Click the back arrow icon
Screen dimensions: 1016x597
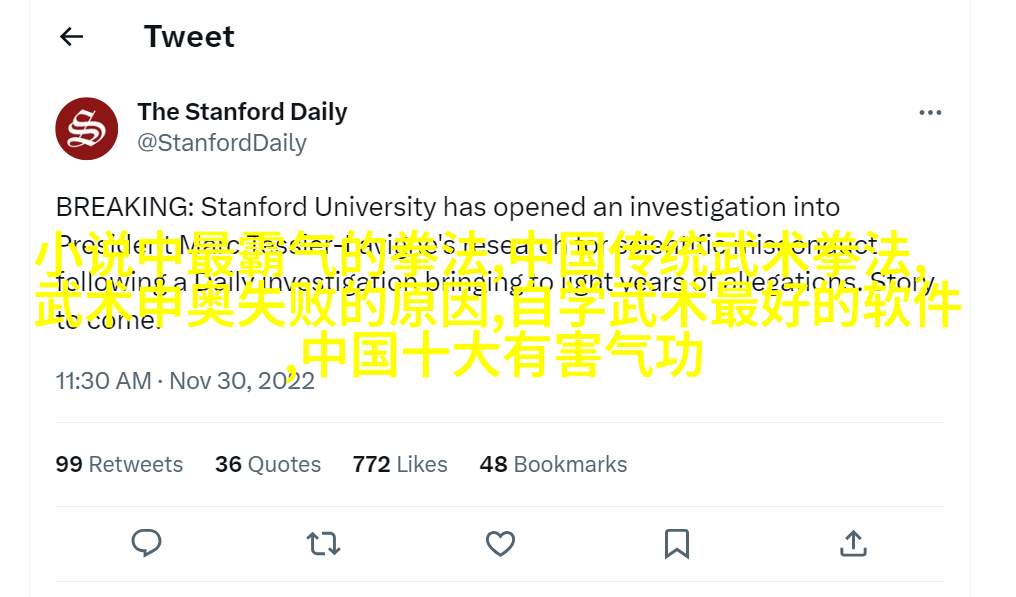click(71, 37)
